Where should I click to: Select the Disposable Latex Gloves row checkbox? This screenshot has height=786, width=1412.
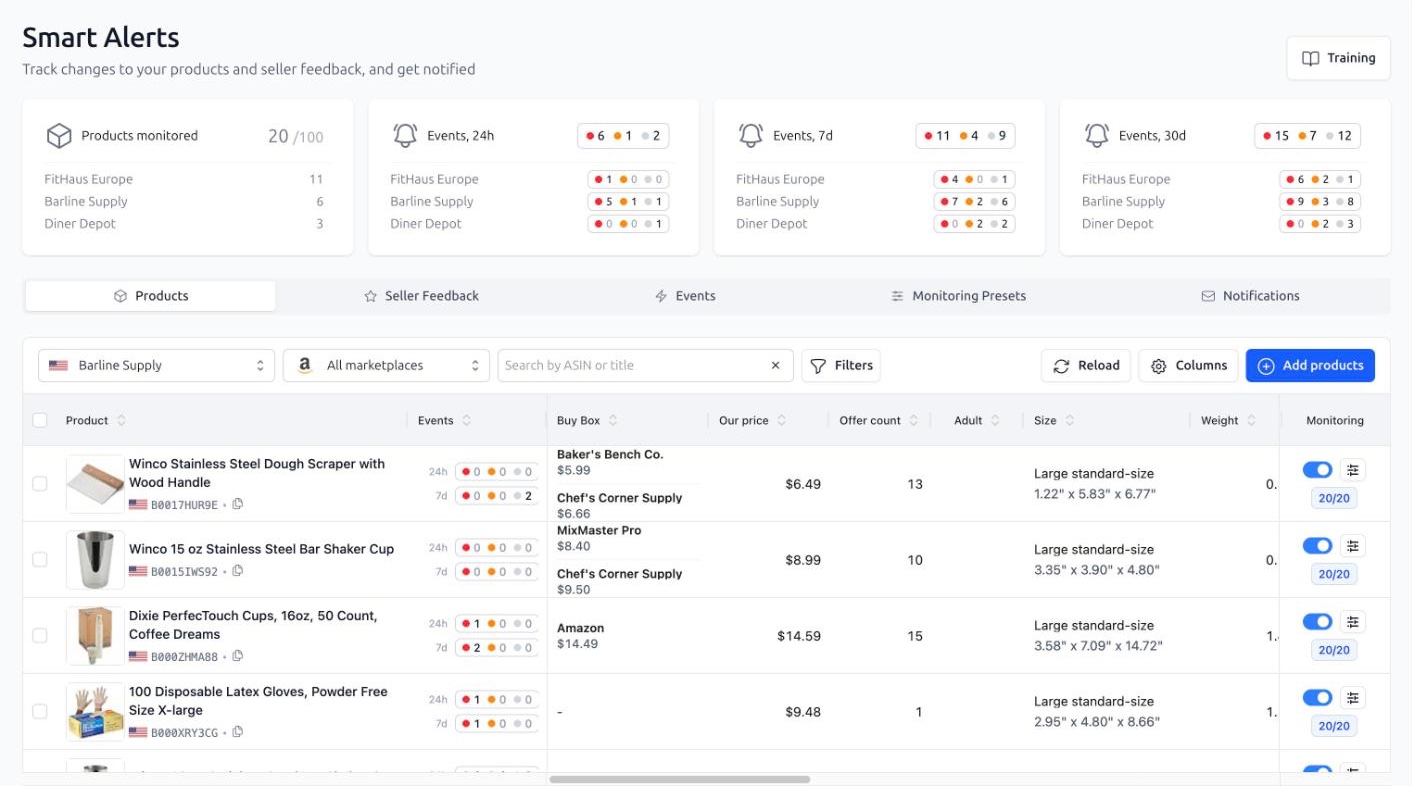40,712
